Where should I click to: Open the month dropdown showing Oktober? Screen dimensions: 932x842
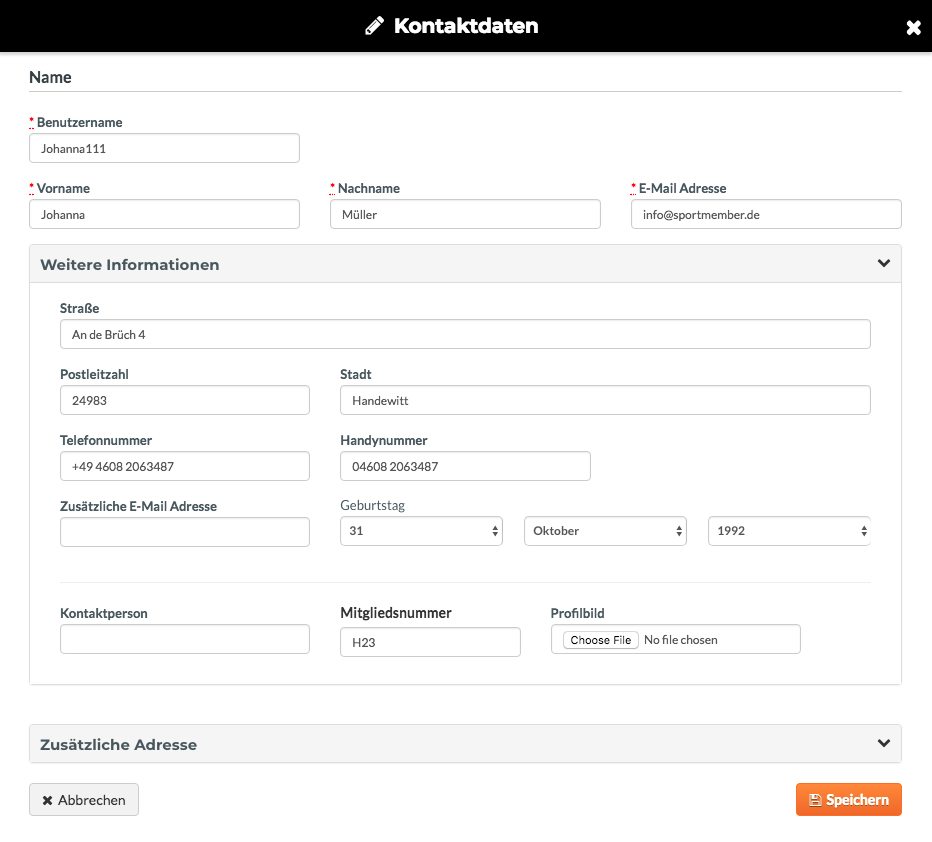click(x=605, y=531)
